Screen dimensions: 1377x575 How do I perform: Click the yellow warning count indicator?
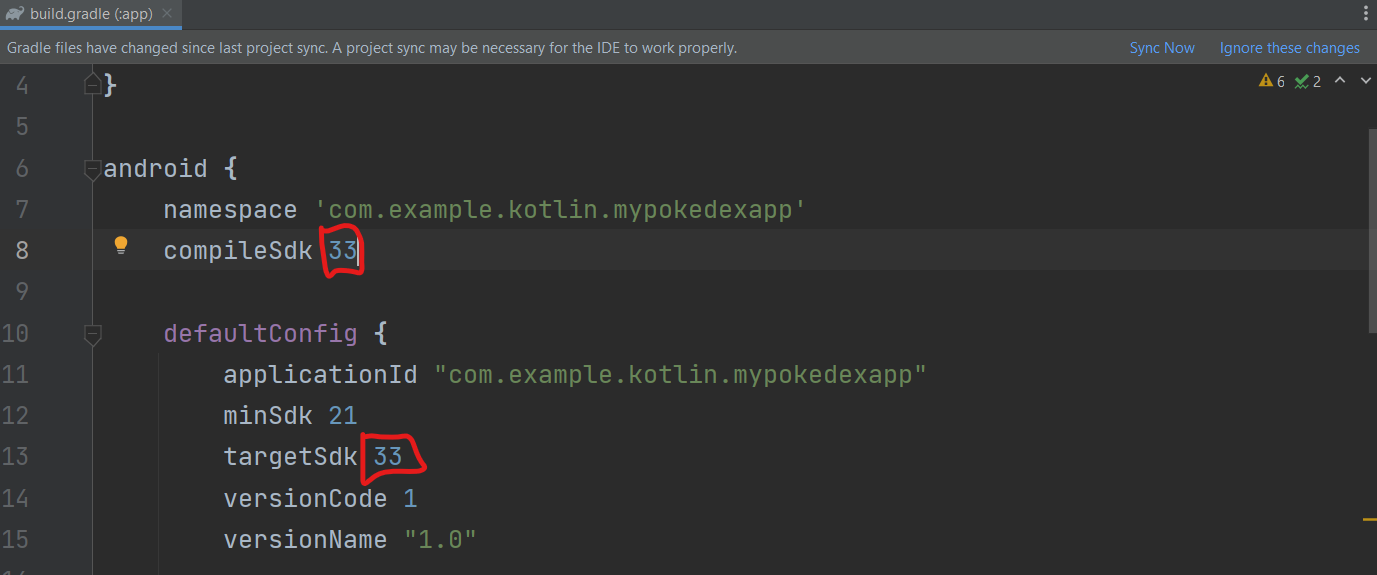point(1272,82)
